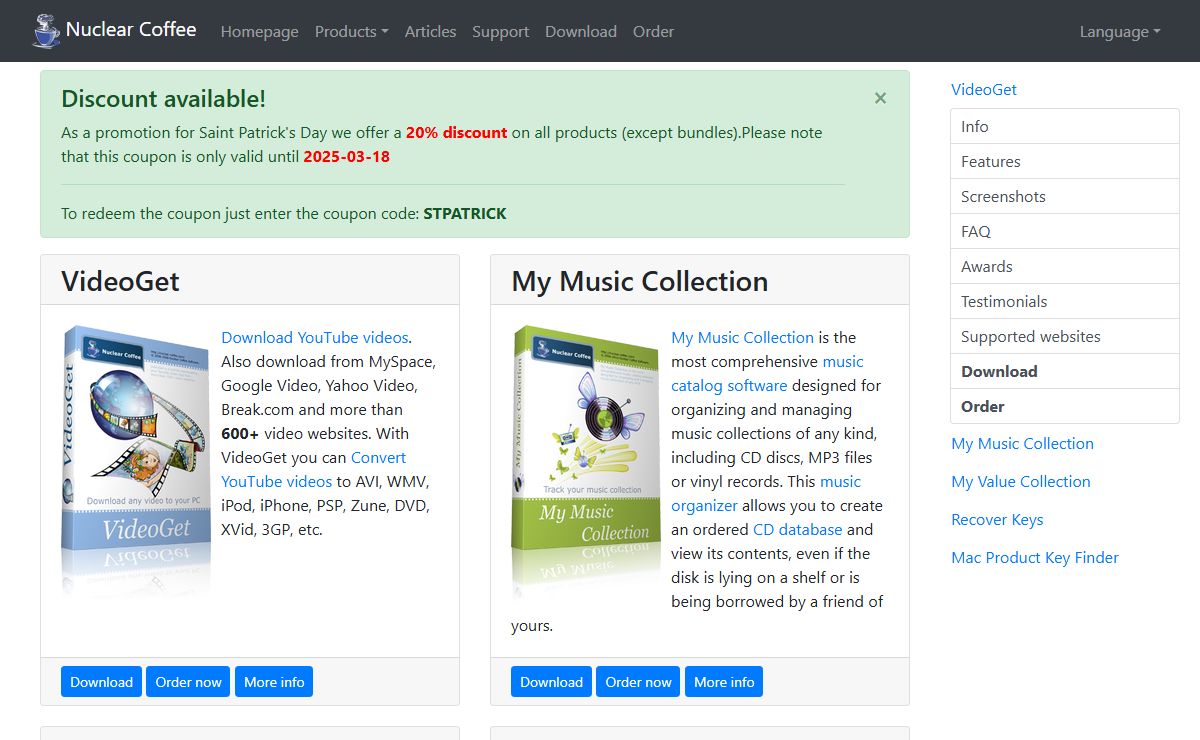Open Screenshots in the sidebar list
The width and height of the screenshot is (1200, 740).
tap(1065, 196)
